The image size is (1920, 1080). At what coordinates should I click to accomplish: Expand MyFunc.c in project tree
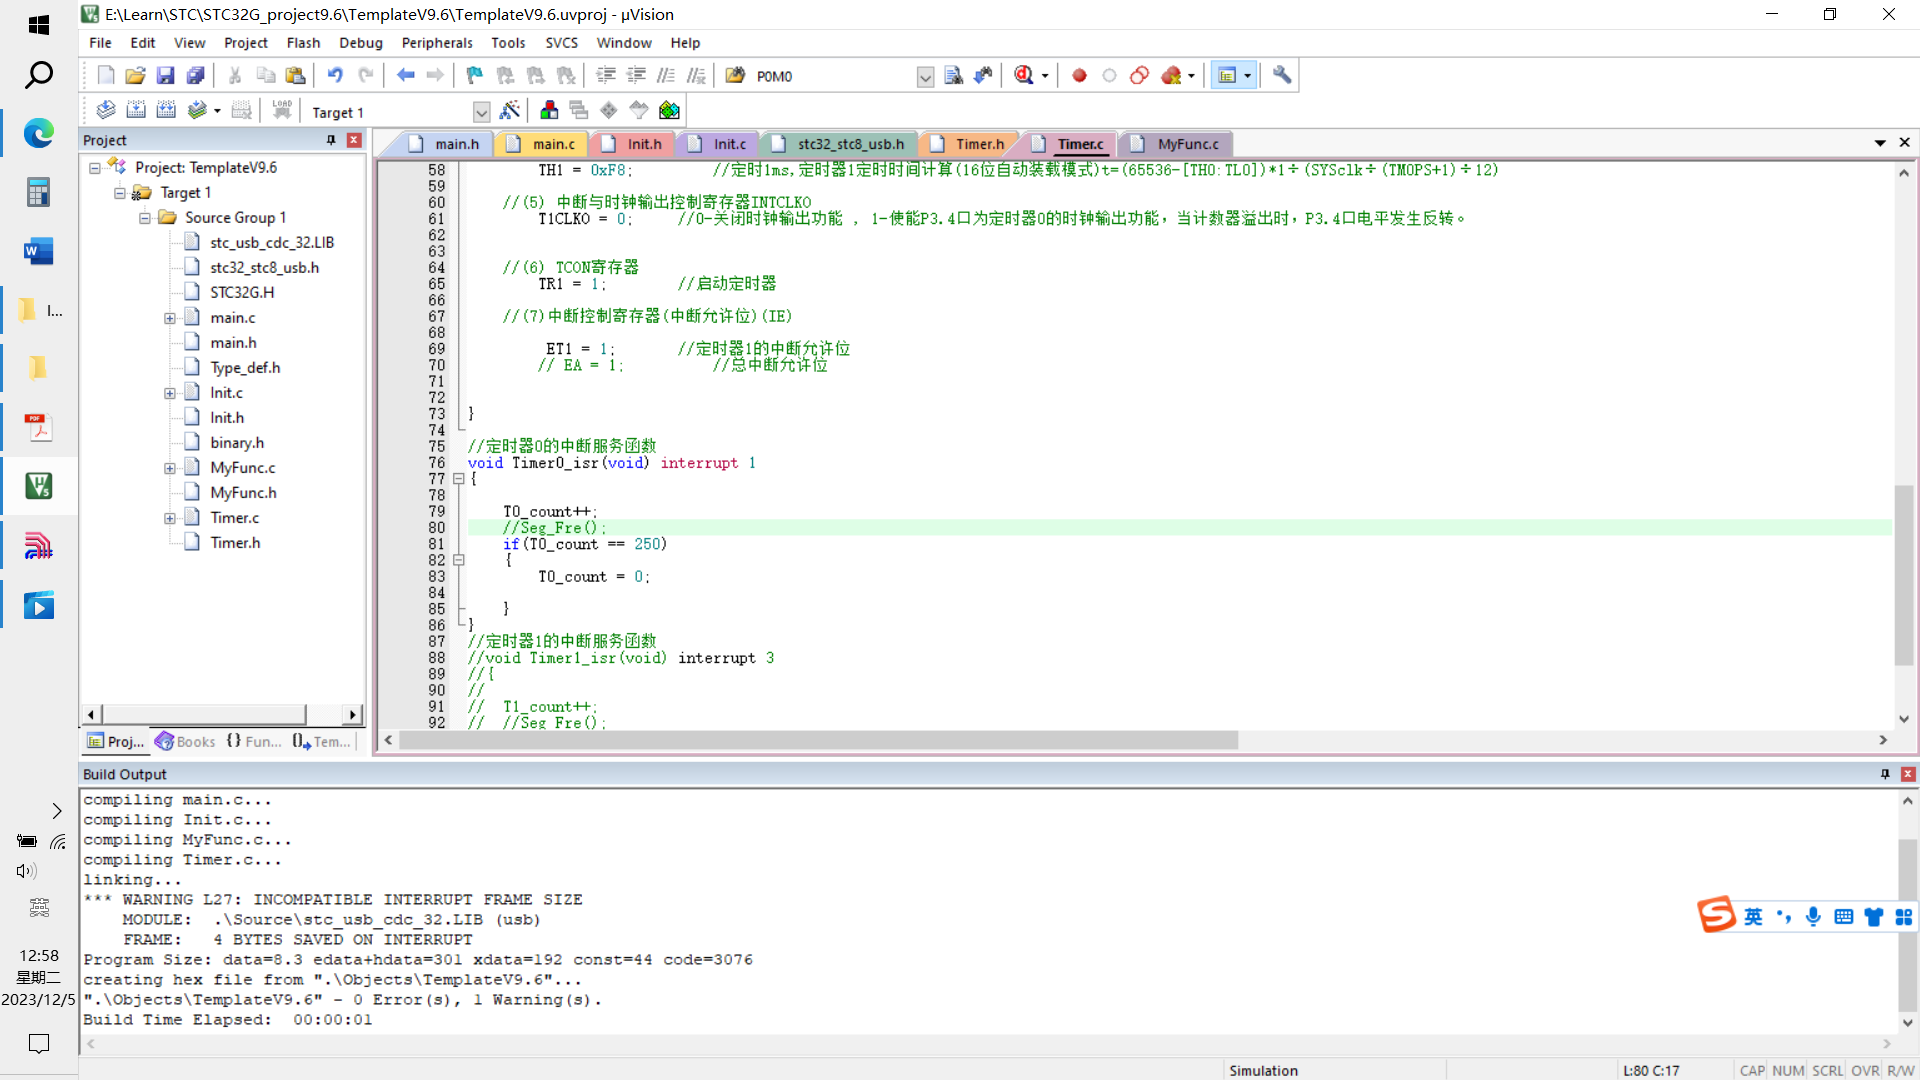click(170, 468)
